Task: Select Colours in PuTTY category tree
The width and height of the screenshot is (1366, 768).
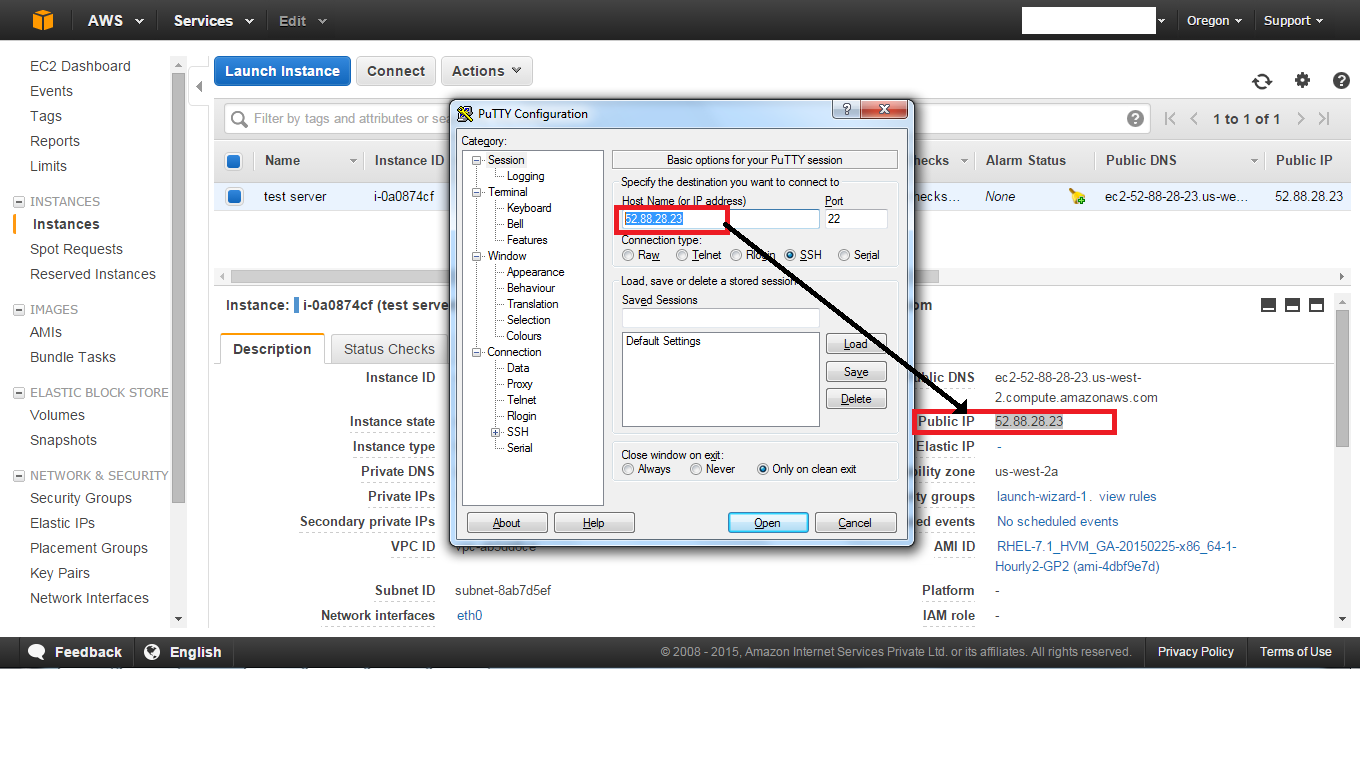Action: (524, 336)
